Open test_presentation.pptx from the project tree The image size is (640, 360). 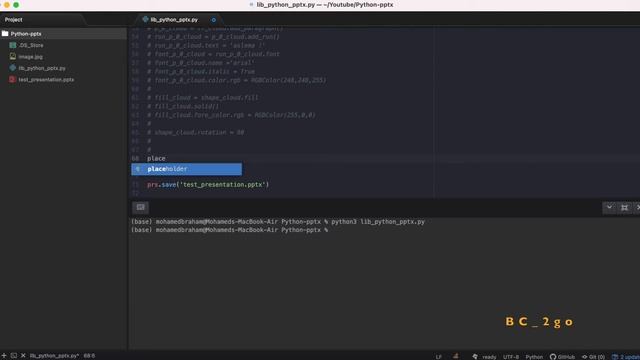pos(47,80)
